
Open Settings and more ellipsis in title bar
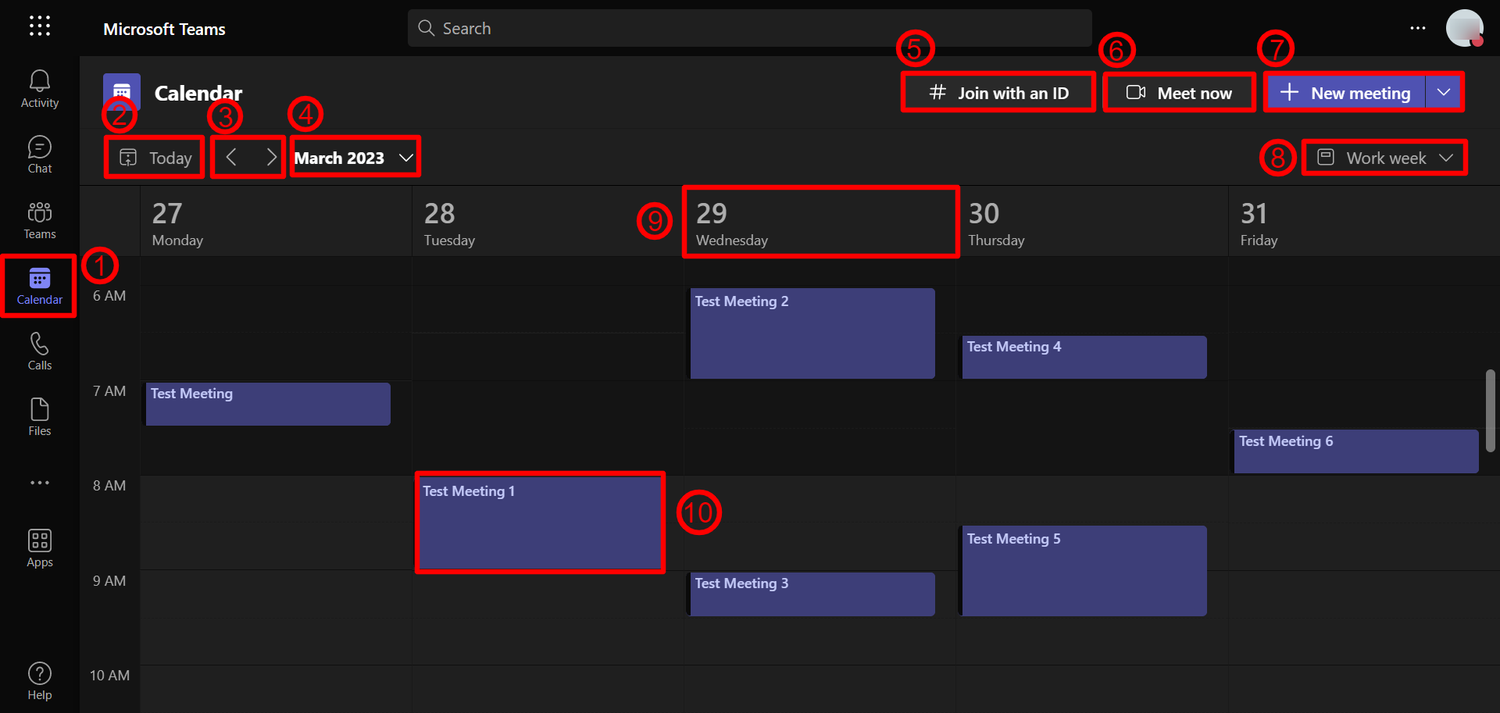click(x=1418, y=28)
